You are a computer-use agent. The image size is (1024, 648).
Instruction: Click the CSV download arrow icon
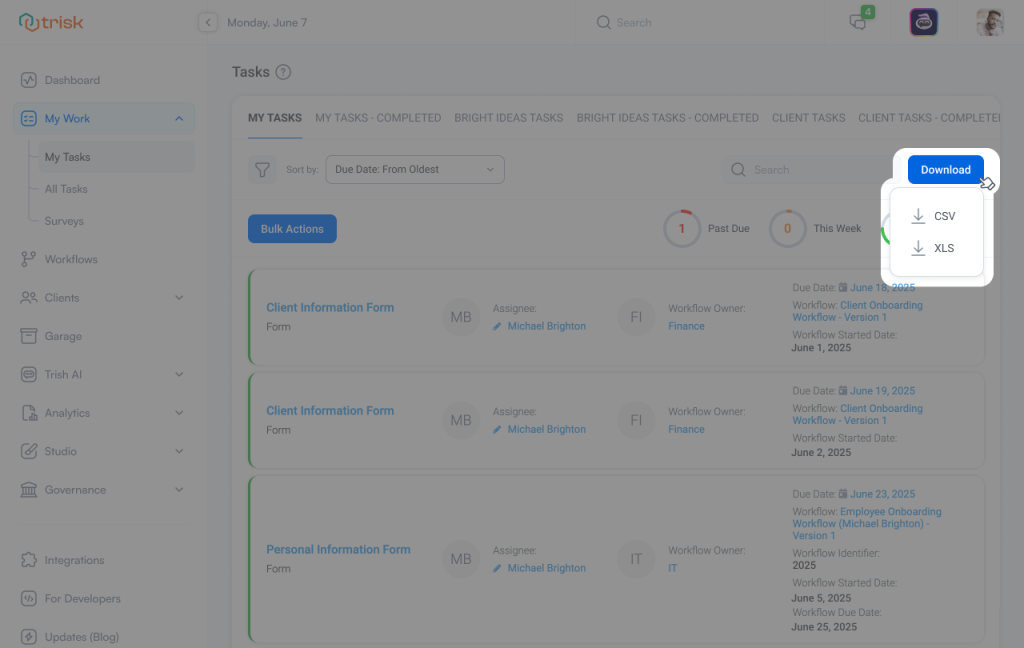918,216
